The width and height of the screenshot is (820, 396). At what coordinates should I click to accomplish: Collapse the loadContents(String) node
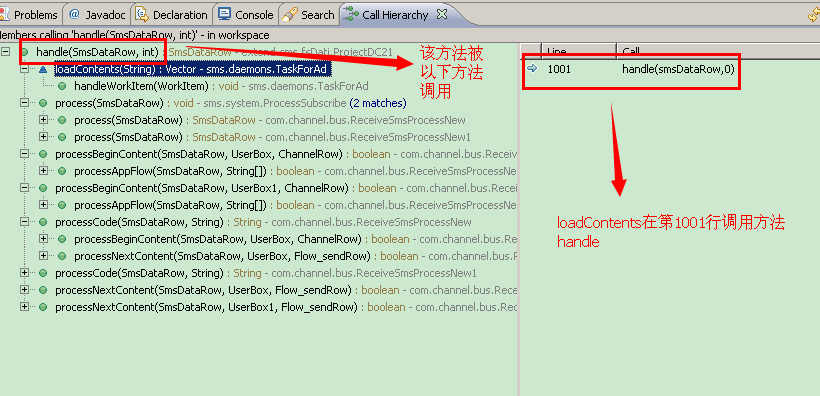(24, 69)
